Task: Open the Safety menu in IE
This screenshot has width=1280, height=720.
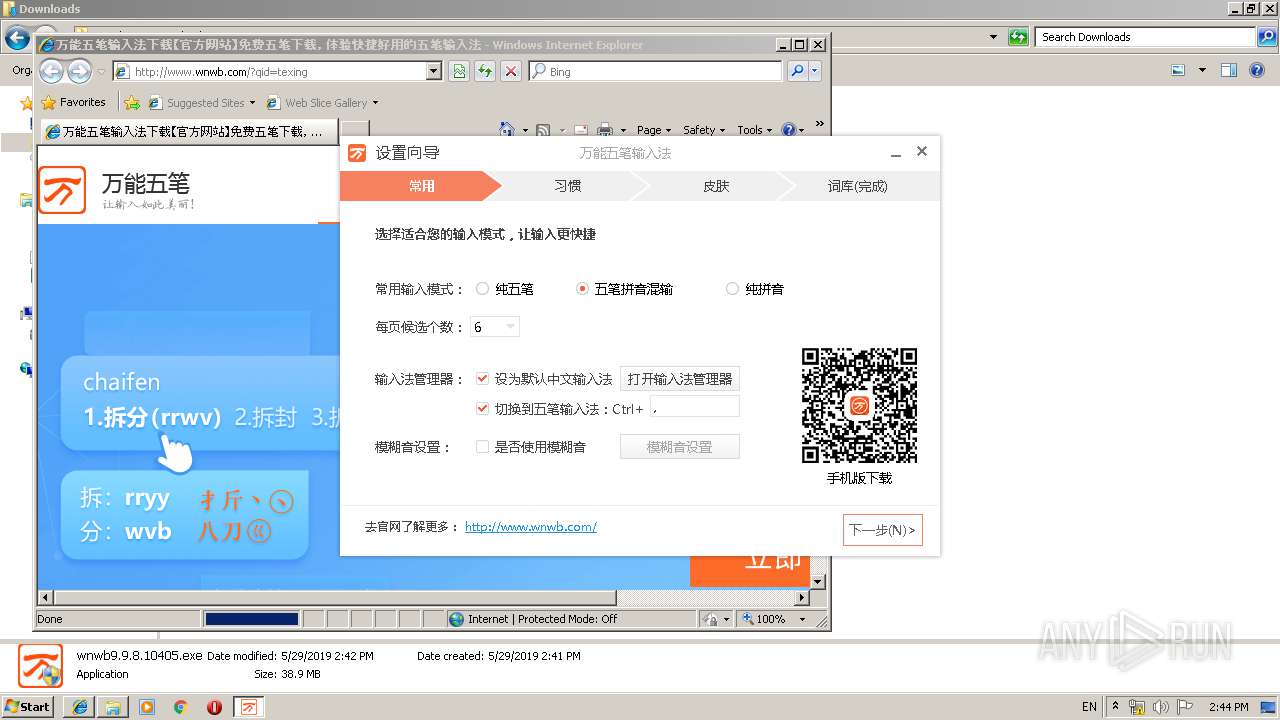Action: click(703, 130)
